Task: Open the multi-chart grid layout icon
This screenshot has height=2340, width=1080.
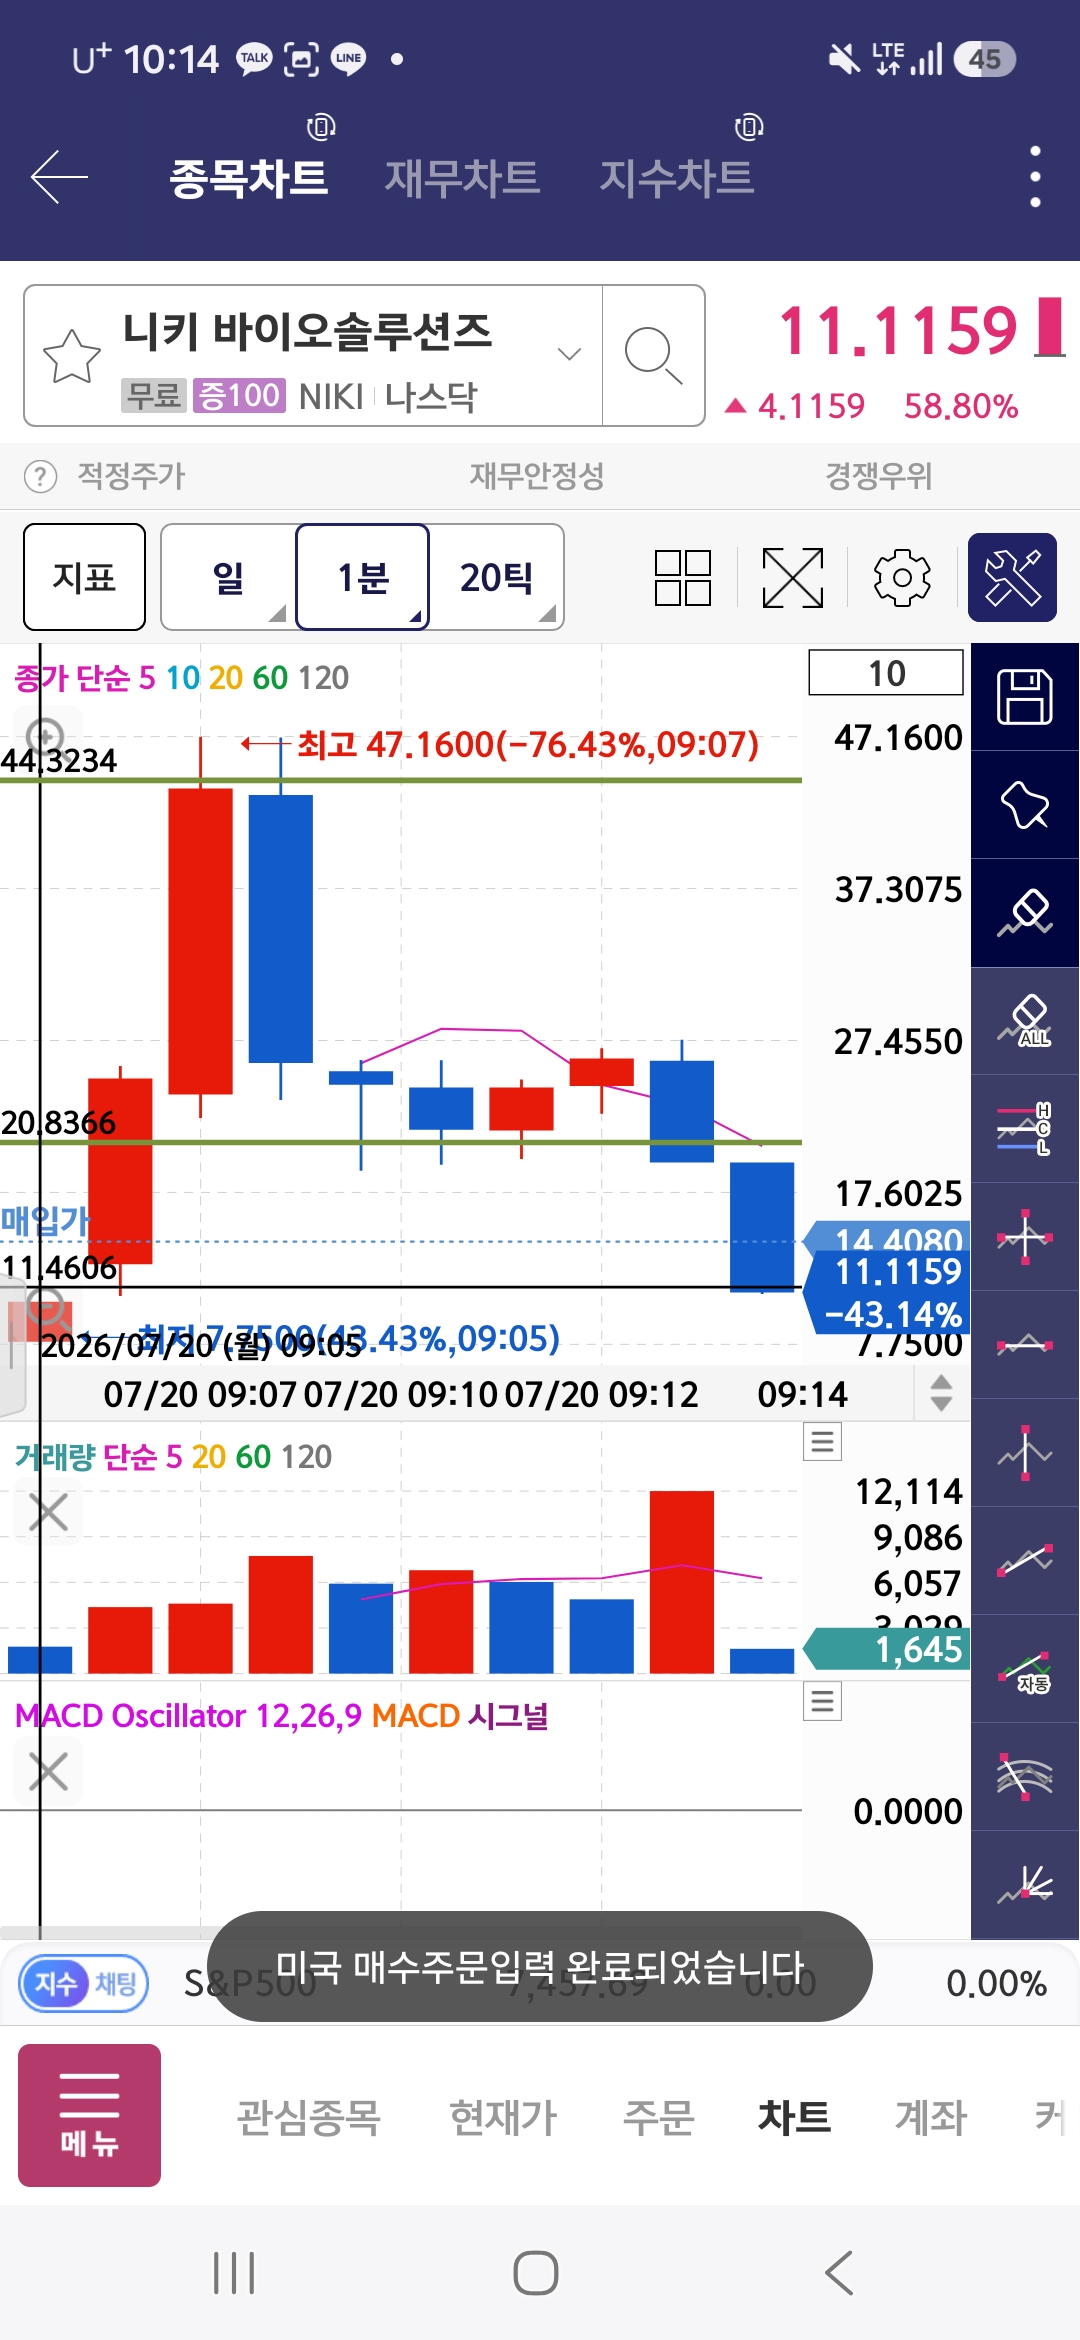Action: point(683,578)
